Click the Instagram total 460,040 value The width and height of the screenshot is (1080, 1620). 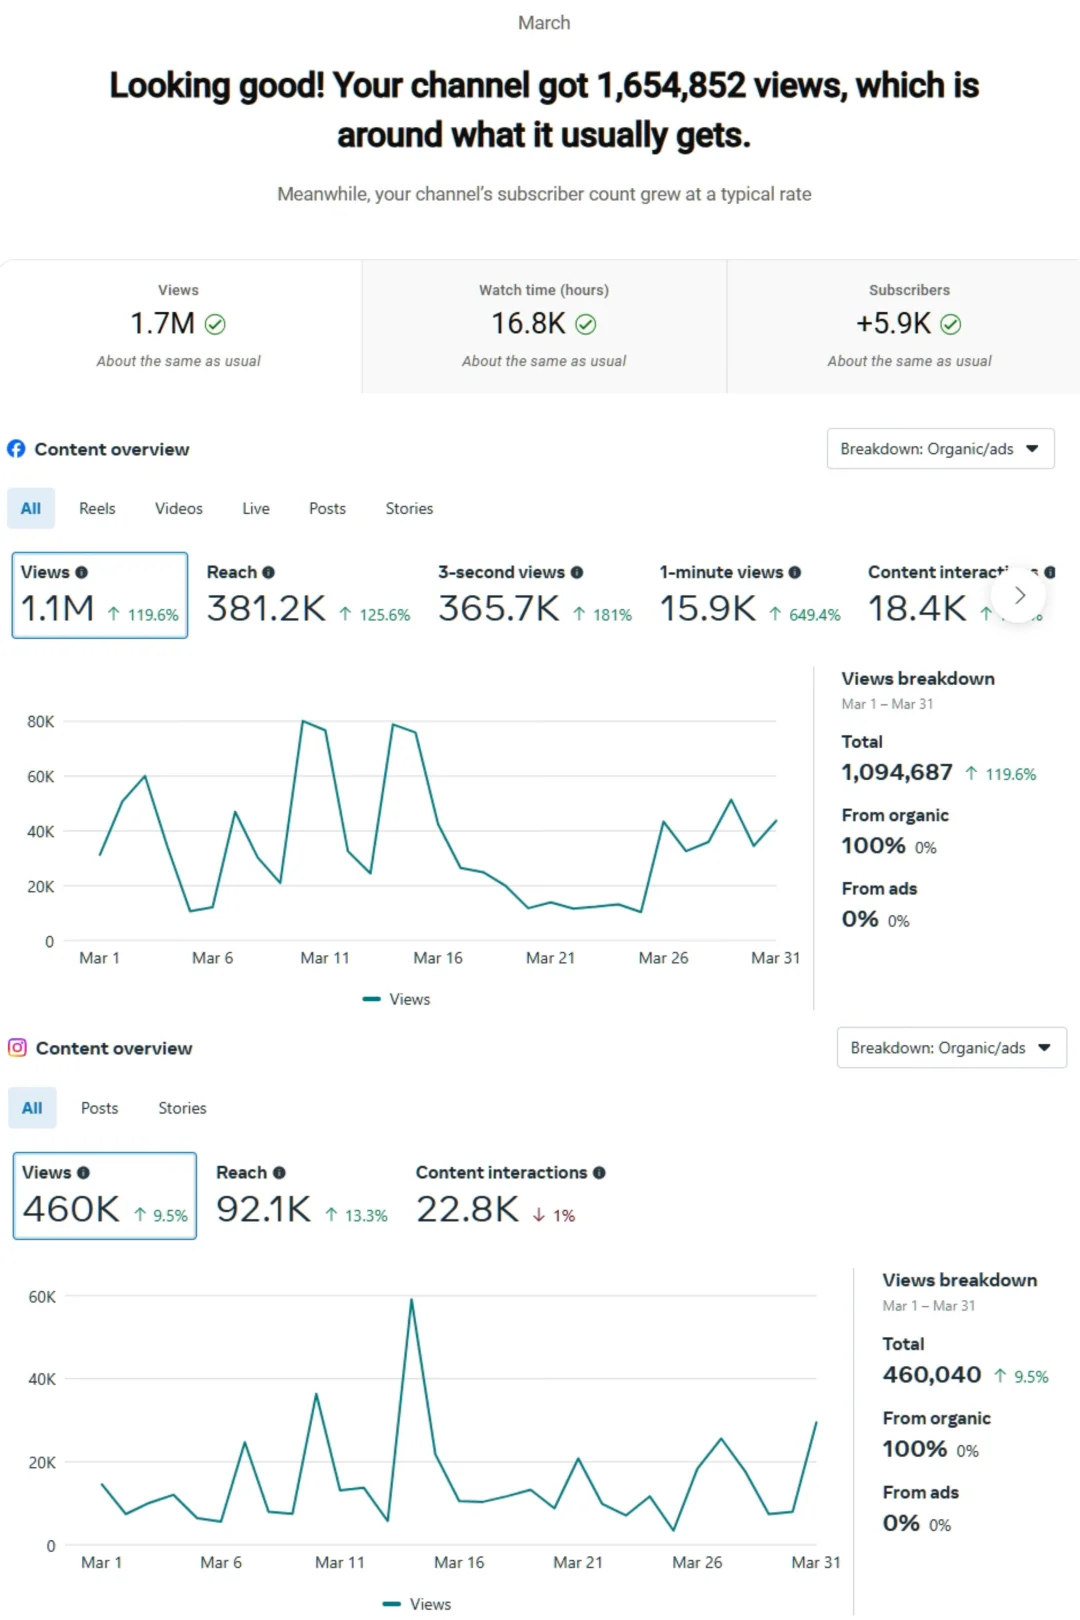(932, 1375)
